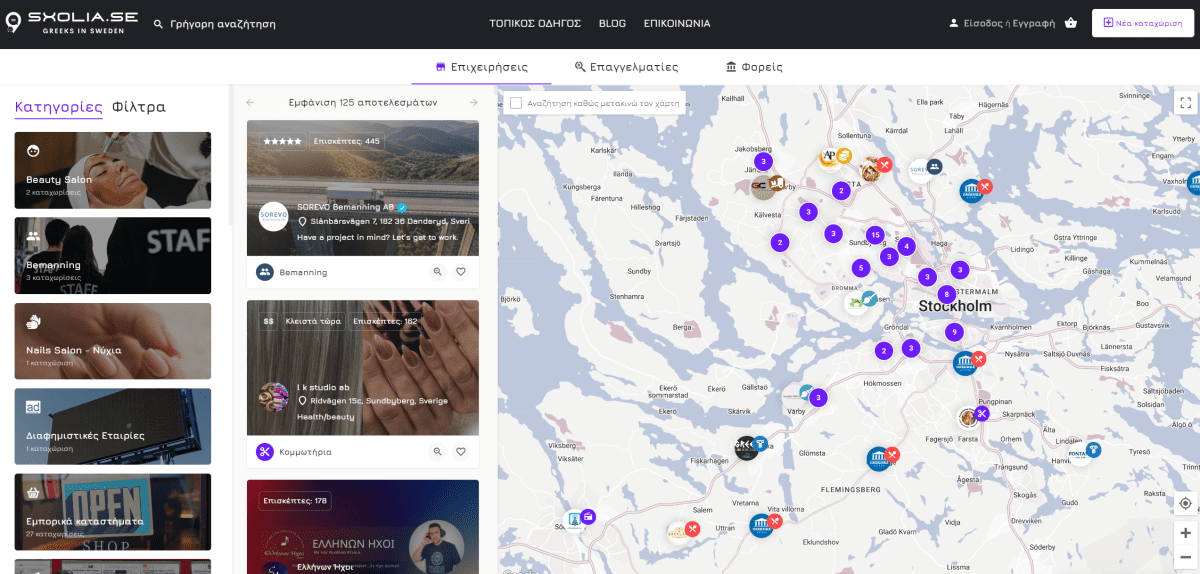
Task: Switch to the Φορείς tab
Action: click(754, 67)
